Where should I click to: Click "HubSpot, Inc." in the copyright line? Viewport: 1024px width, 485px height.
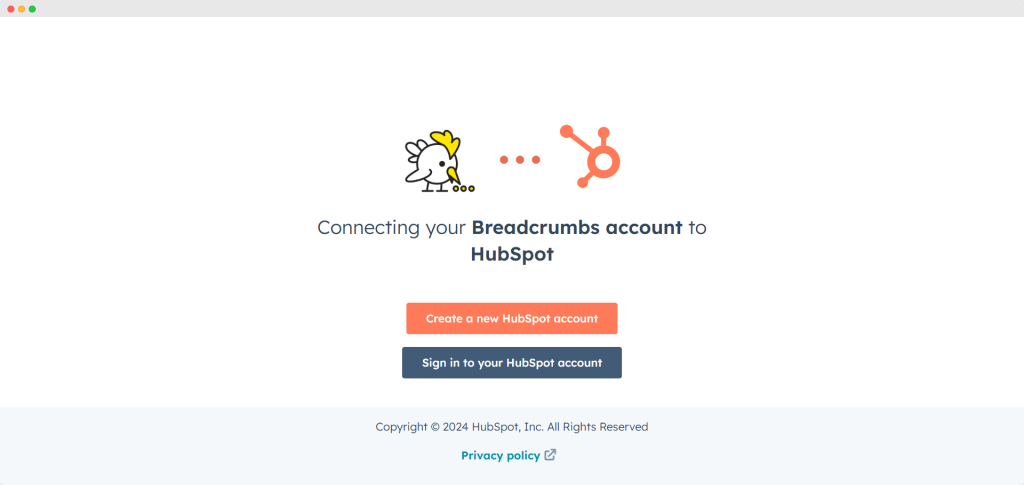click(507, 427)
